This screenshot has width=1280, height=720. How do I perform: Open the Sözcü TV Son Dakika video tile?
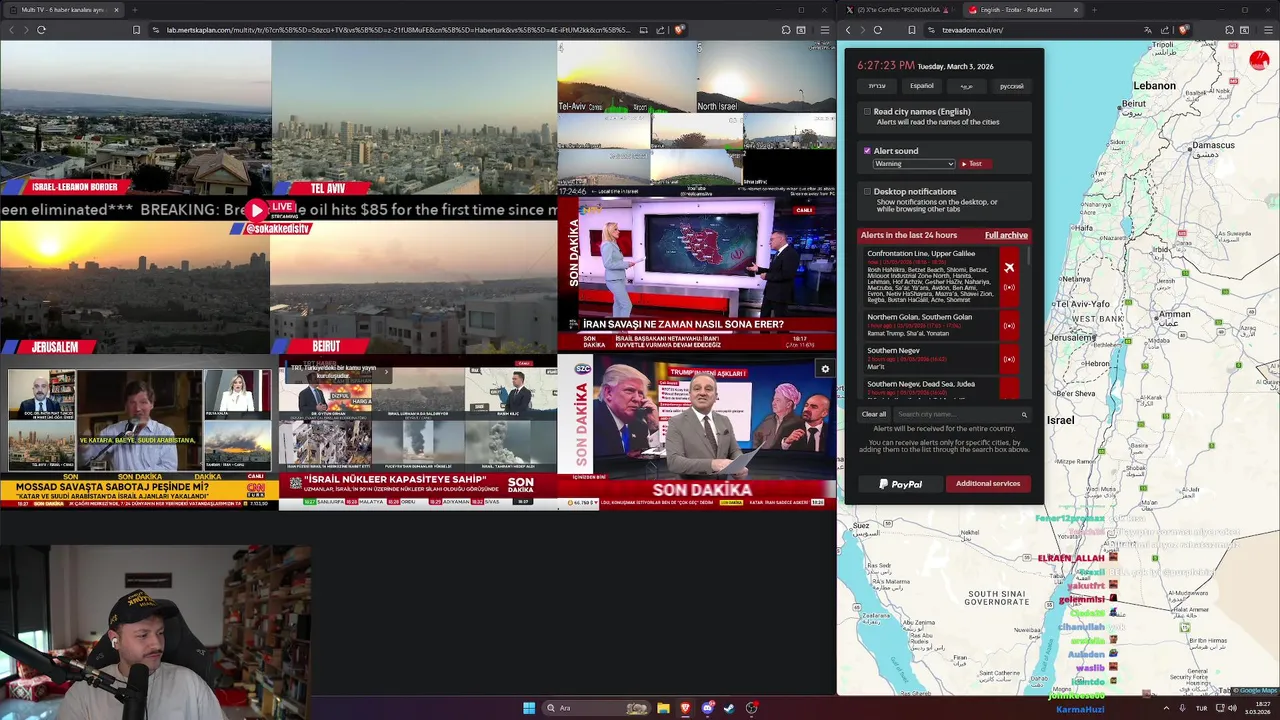[697, 430]
